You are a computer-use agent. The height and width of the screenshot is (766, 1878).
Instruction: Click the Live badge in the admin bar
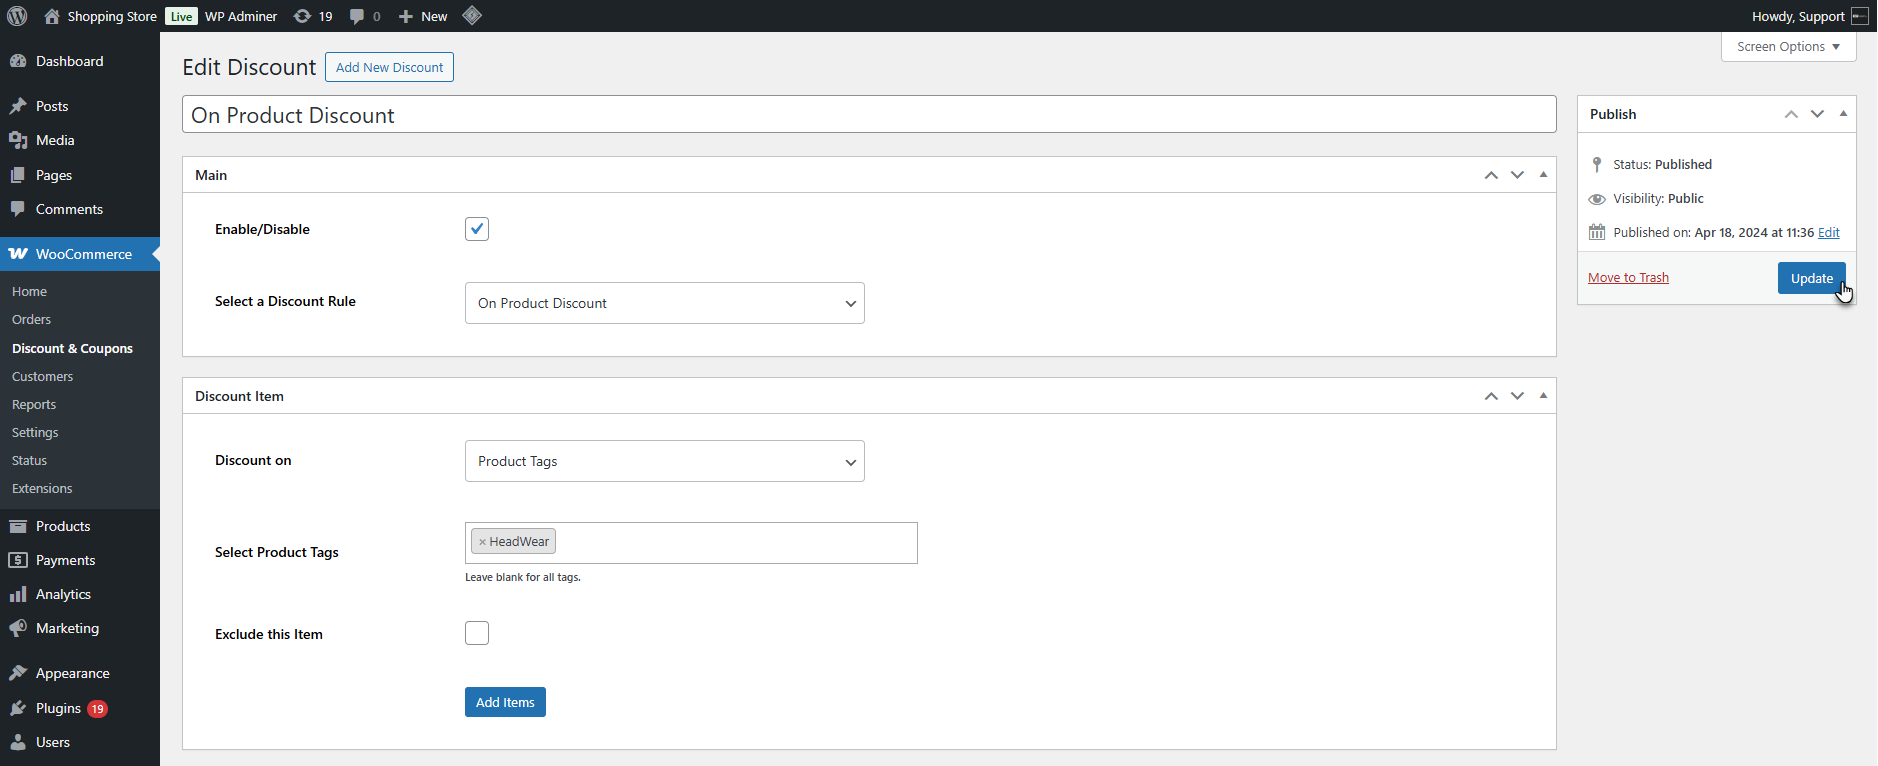click(x=181, y=16)
